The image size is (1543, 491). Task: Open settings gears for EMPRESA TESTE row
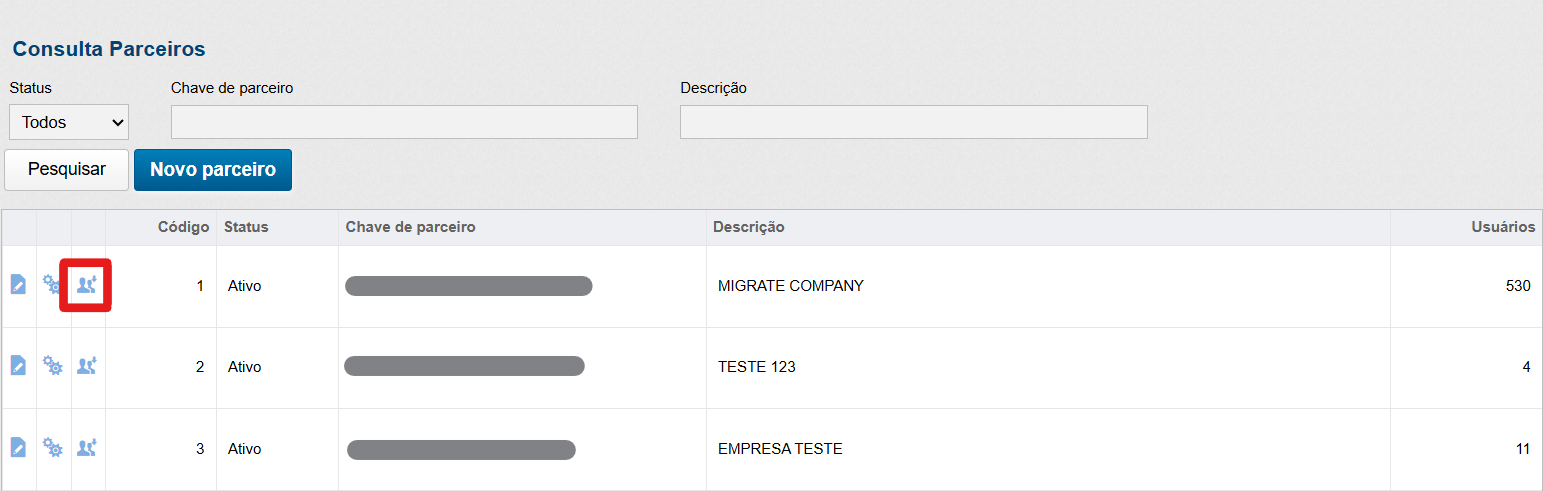point(53,447)
